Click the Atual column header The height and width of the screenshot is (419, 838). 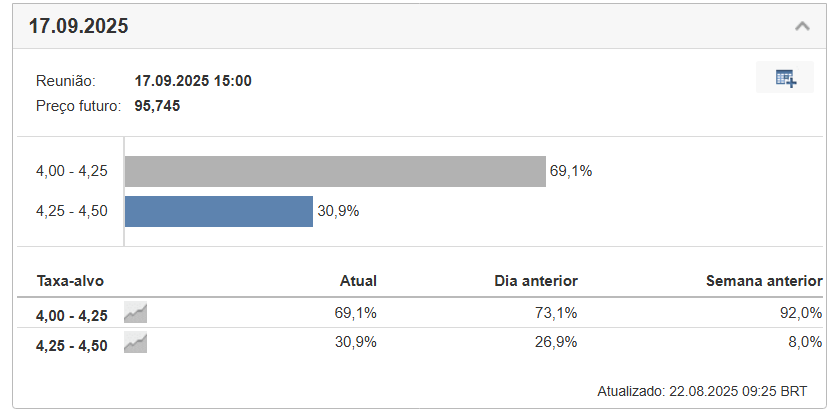(358, 281)
